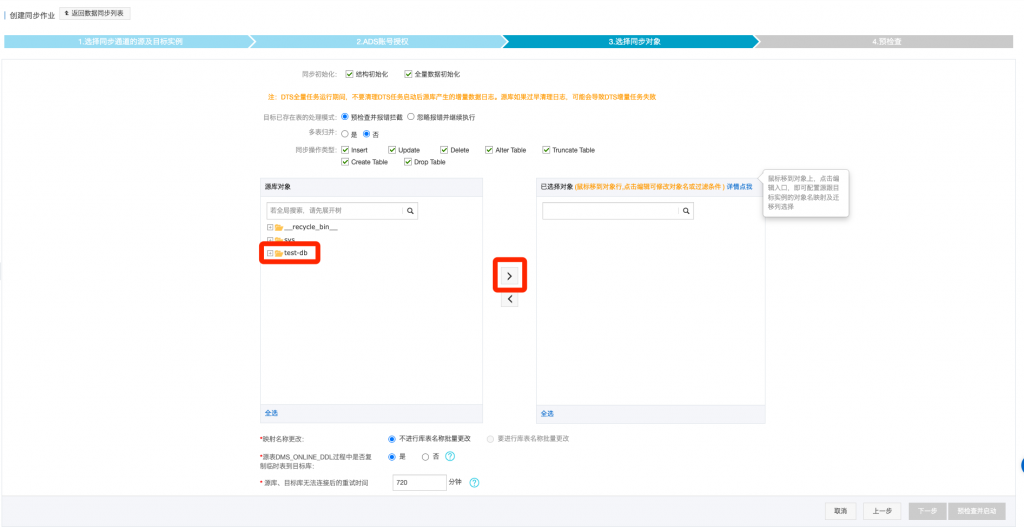The image size is (1024, 527).
Task: Click the __recycle_bin__ folder icon
Action: pos(279,227)
